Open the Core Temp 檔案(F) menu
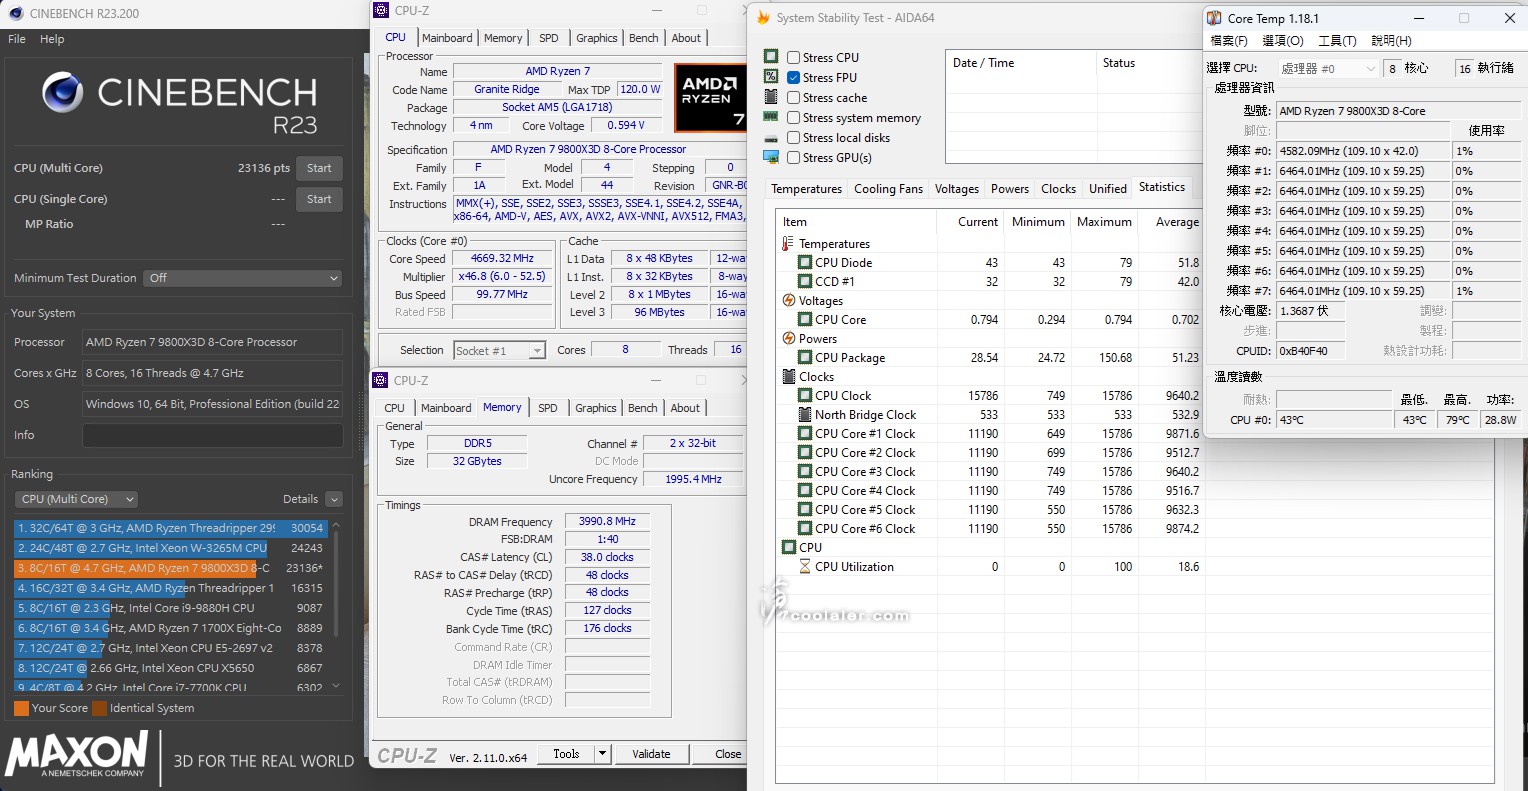Viewport: 1528px width, 791px height. (1229, 41)
